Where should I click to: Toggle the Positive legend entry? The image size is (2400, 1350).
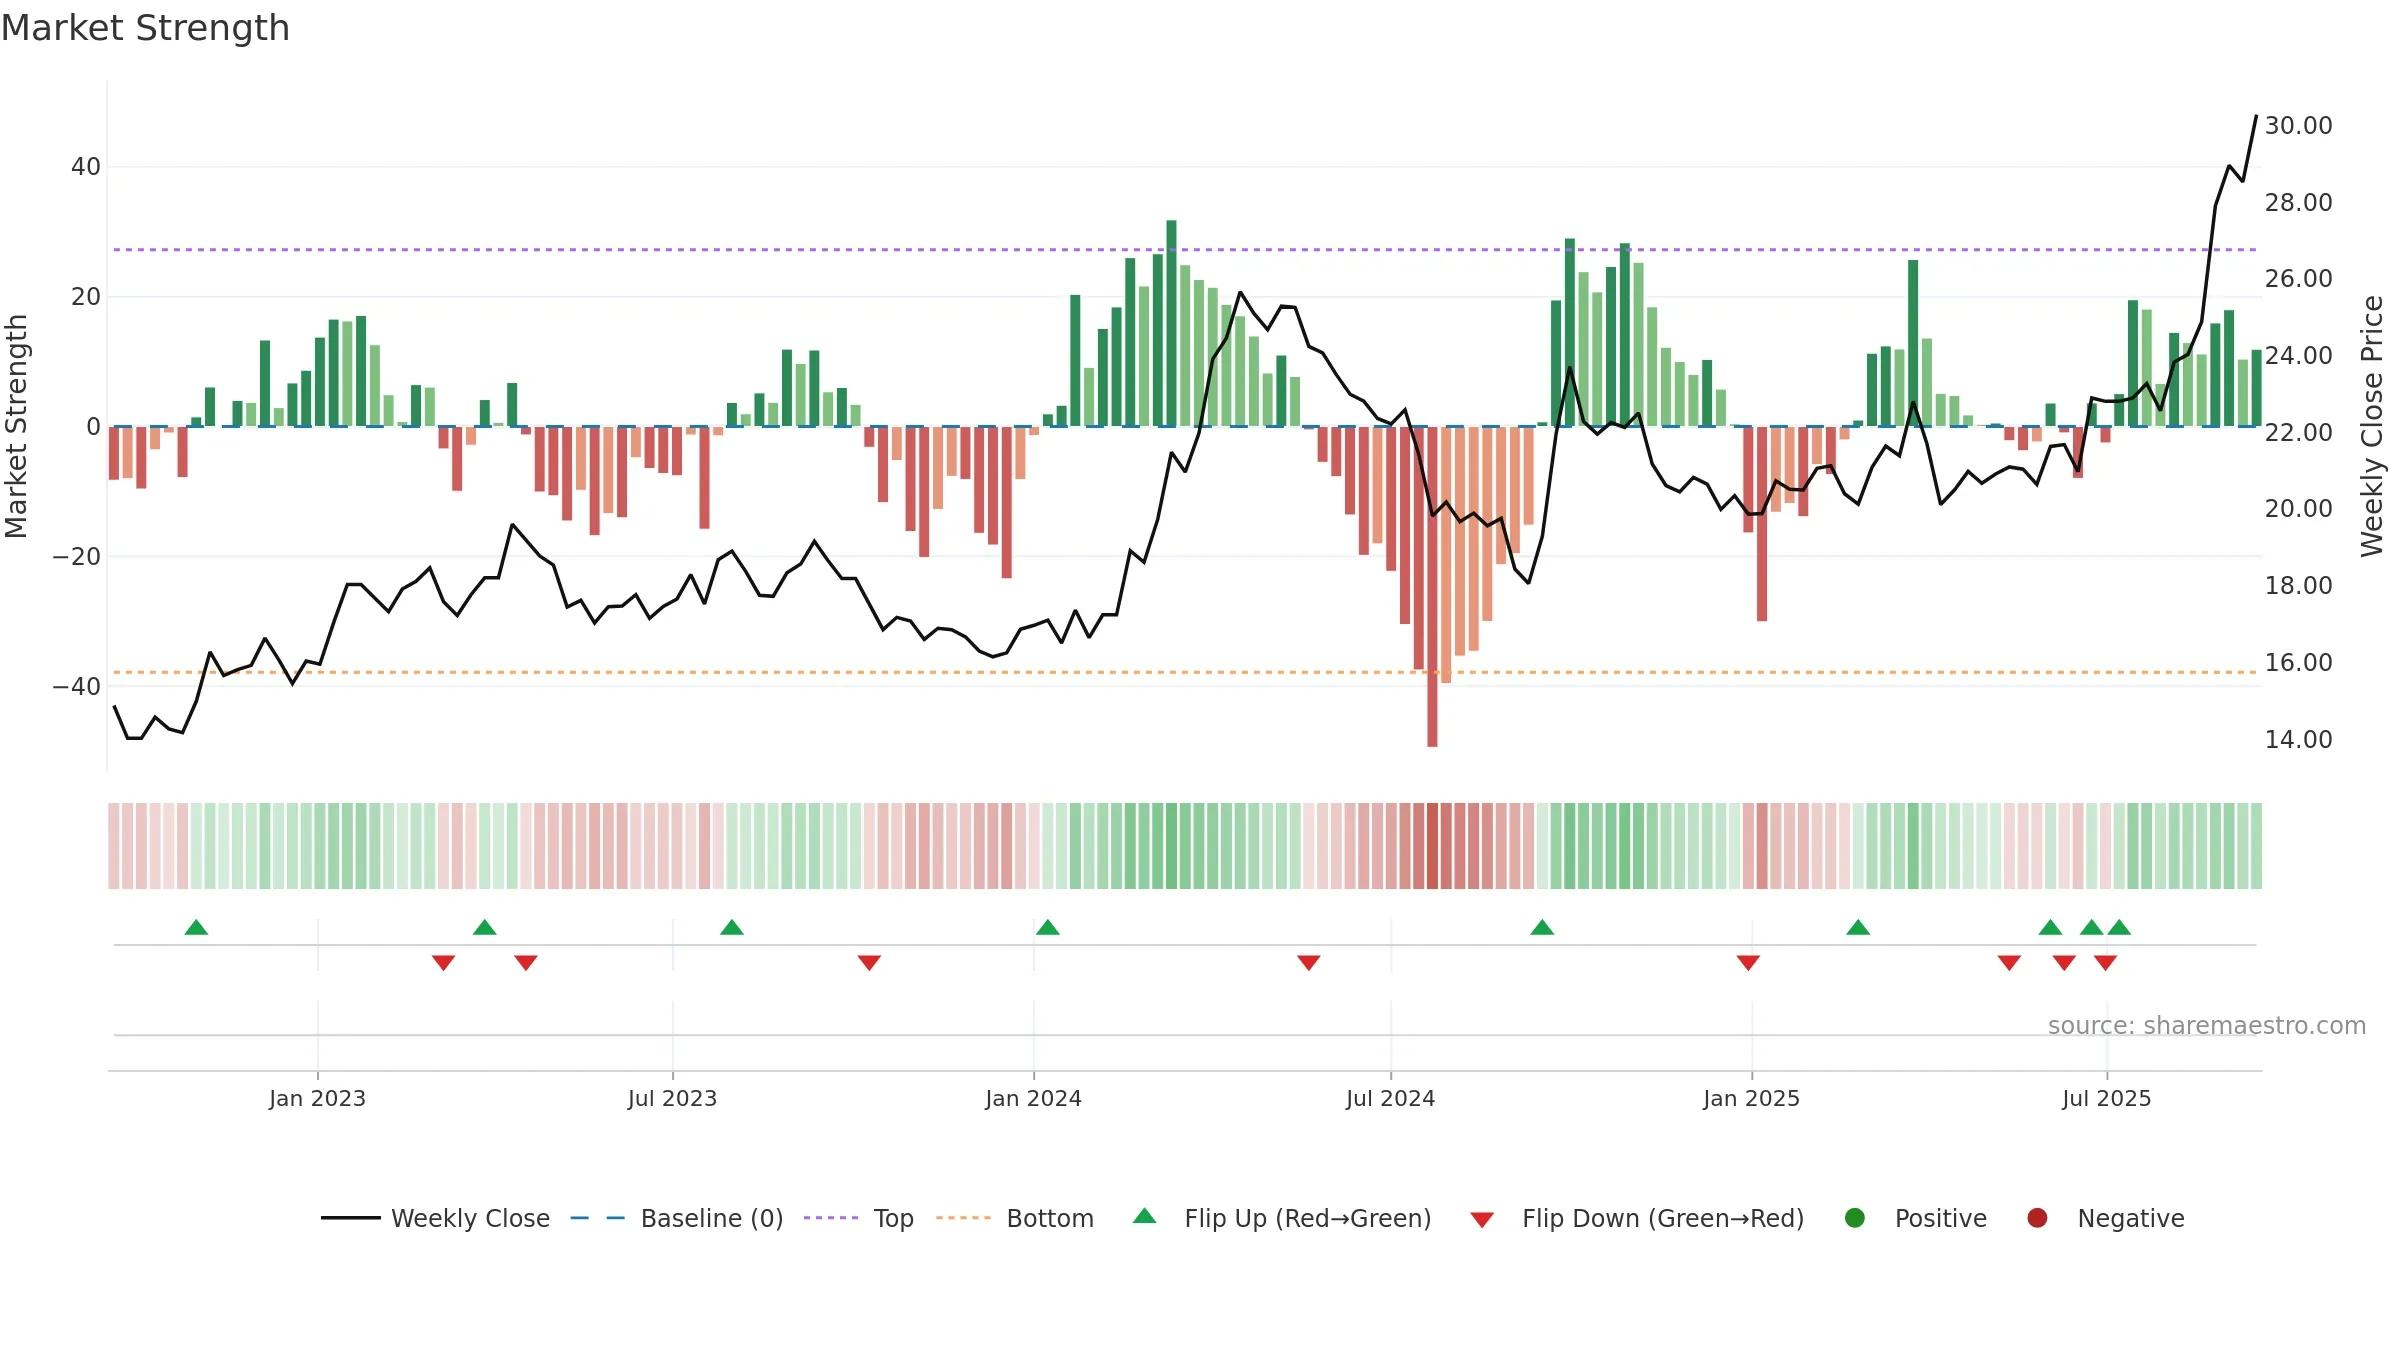1915,1218
